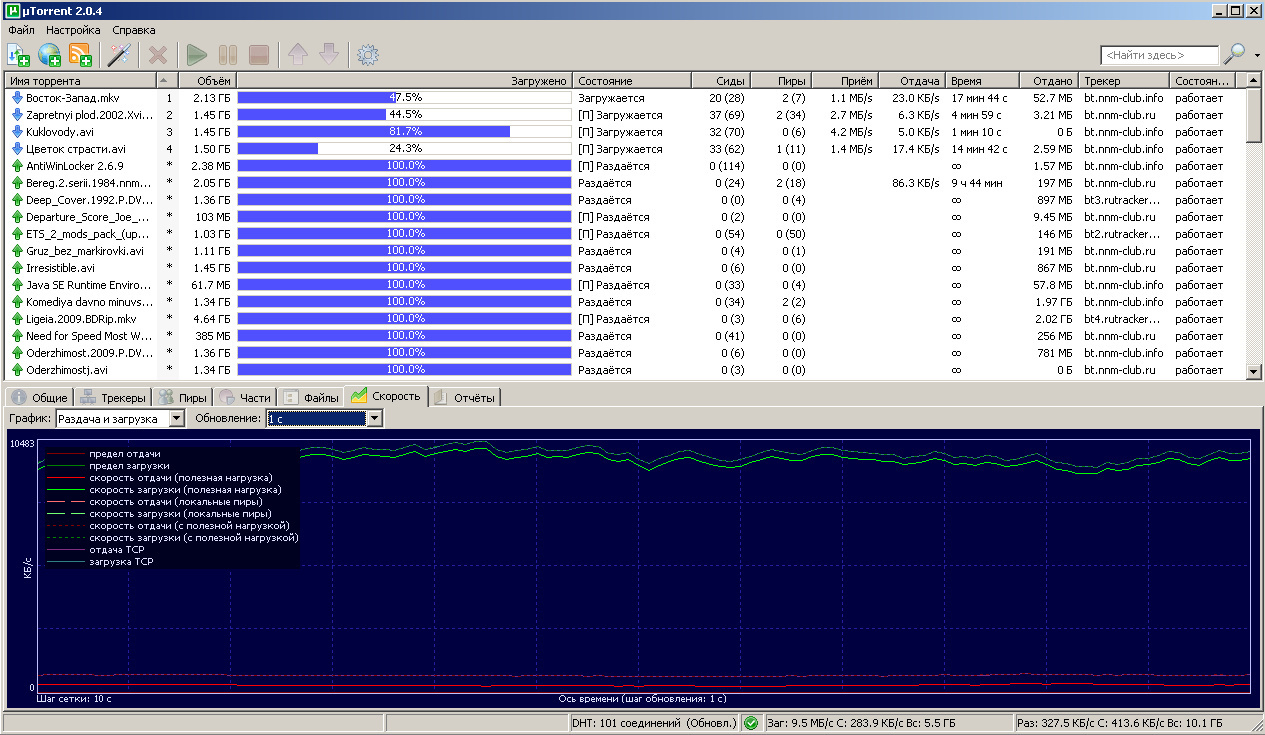Click into the Найти здесь search field
1265x735 pixels.
(x=1159, y=55)
